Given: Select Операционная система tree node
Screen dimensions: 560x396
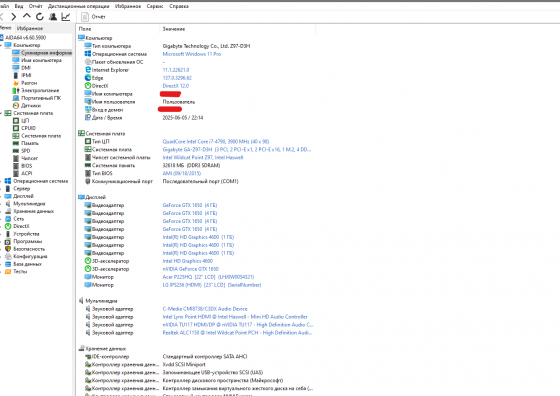Looking at the screenshot, I should (40, 181).
